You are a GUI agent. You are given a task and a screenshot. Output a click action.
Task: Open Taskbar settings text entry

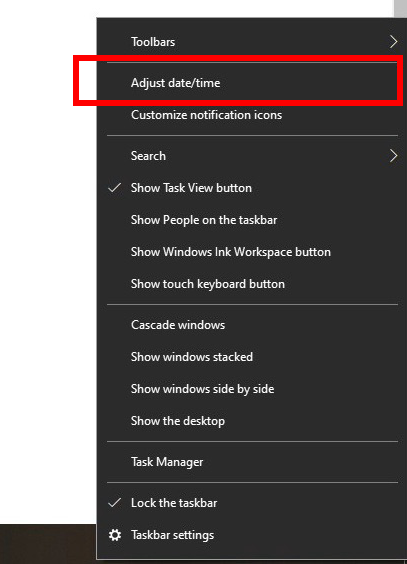[x=173, y=535]
